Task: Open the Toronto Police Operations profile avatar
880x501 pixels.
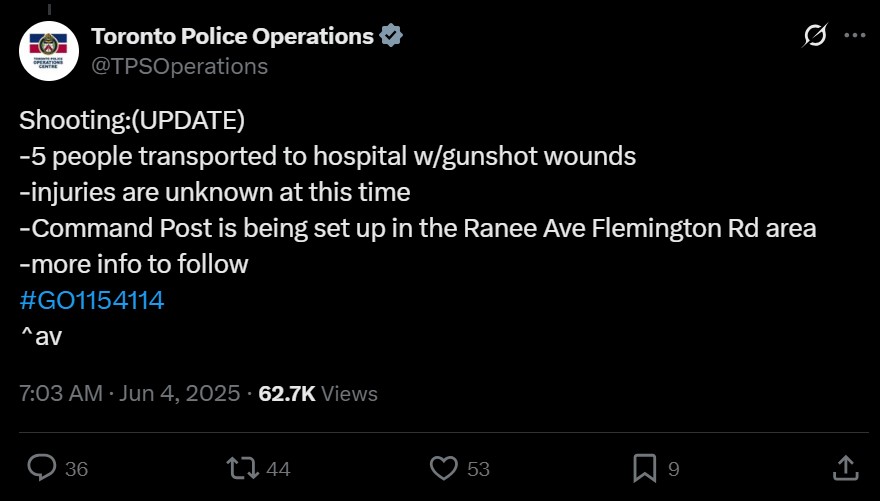Action: point(49,51)
